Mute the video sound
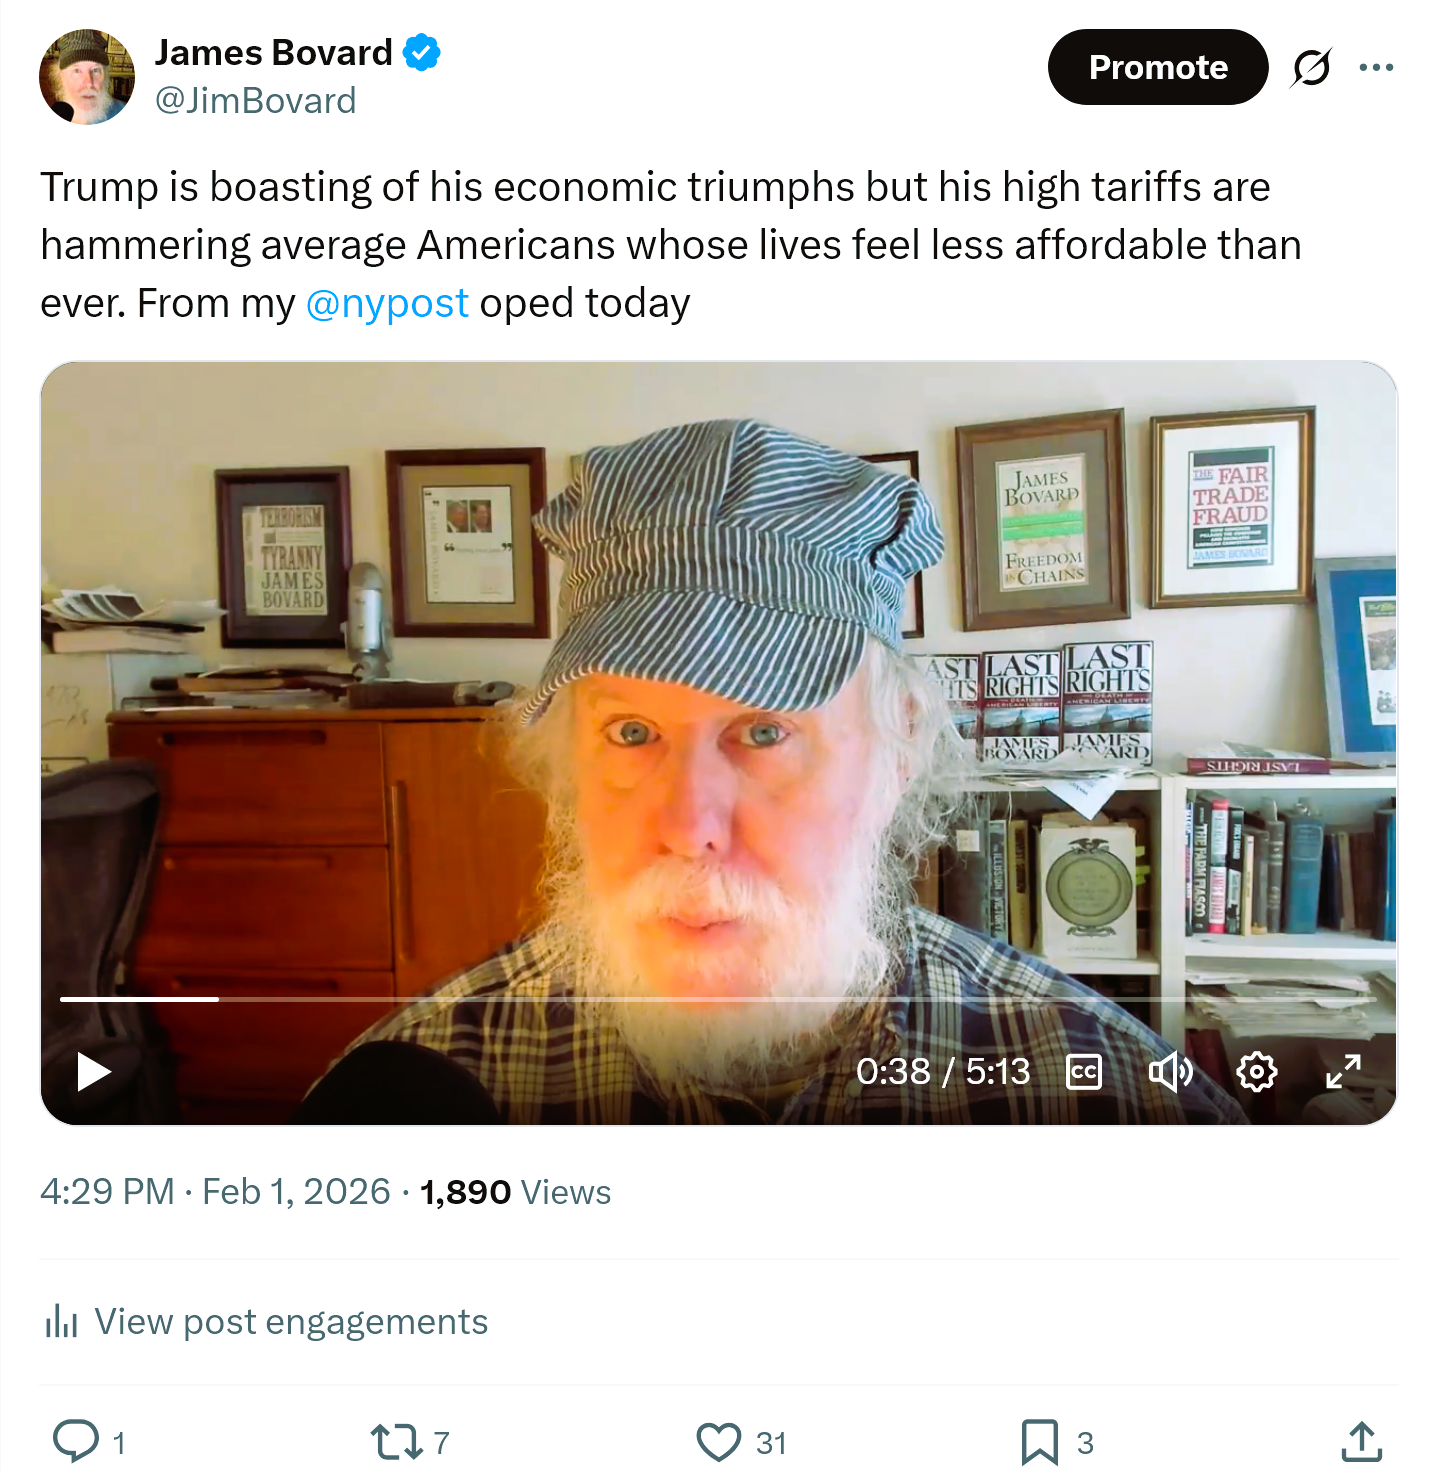Image resolution: width=1437 pixels, height=1471 pixels. click(1170, 1071)
